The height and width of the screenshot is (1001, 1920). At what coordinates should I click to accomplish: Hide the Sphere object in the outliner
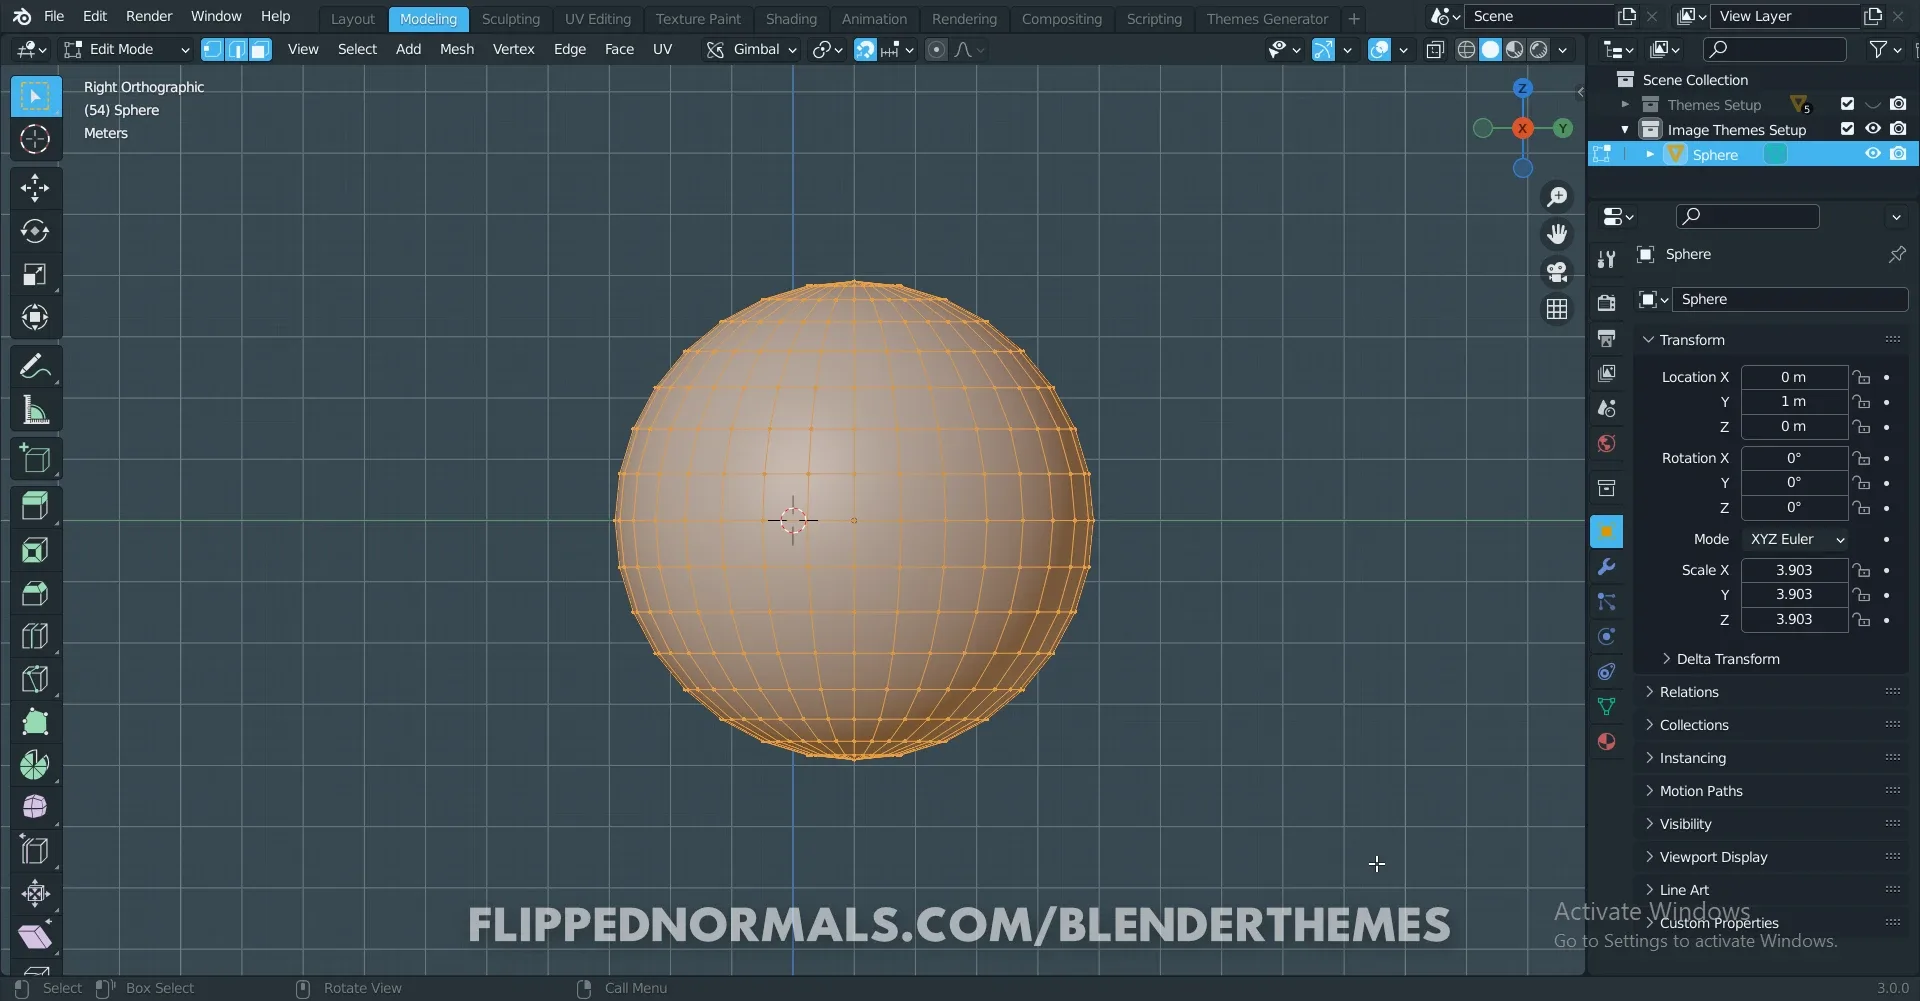tap(1872, 153)
